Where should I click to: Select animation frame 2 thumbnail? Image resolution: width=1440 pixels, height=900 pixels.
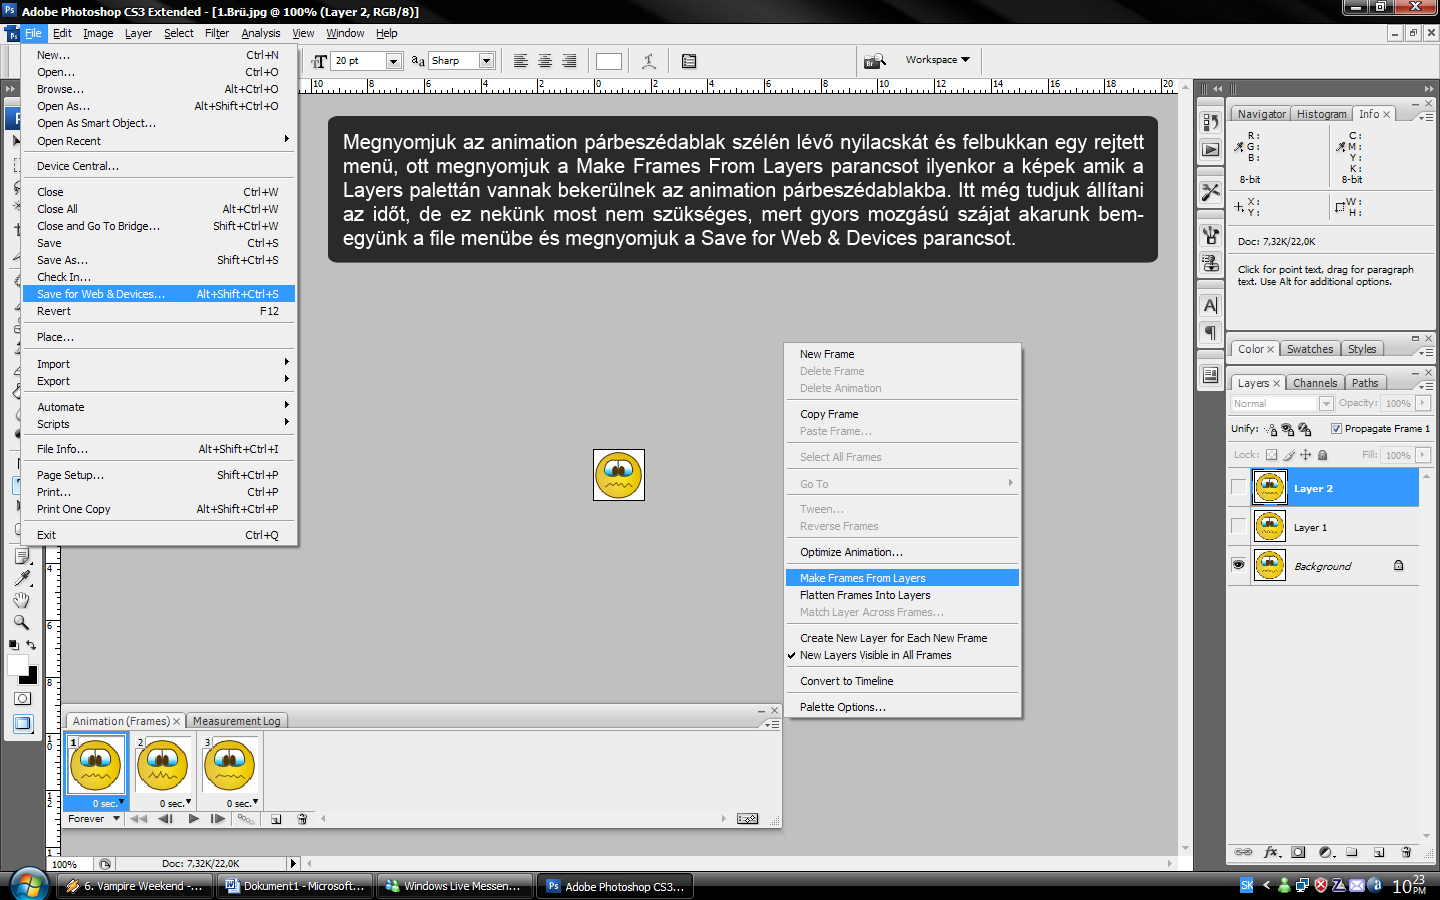[x=163, y=766]
